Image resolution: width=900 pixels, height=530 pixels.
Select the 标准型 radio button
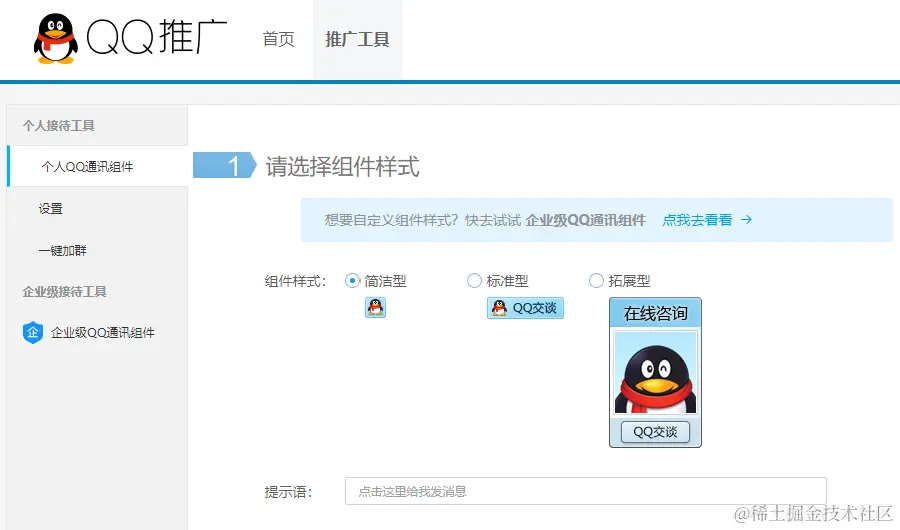(474, 281)
